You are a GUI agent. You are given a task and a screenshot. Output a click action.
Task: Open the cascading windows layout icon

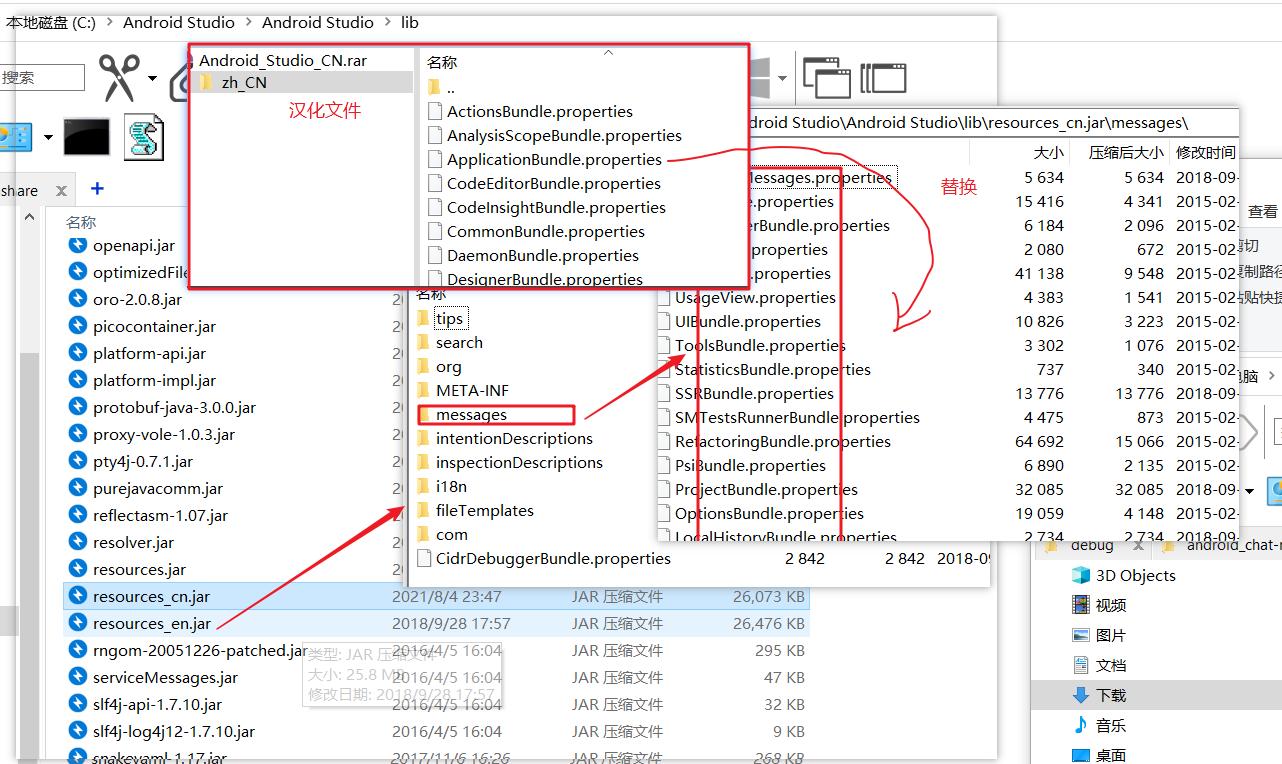(x=826, y=77)
